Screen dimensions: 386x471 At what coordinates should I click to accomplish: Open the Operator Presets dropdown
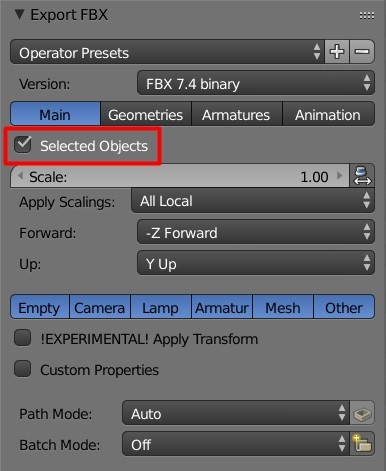(167, 52)
